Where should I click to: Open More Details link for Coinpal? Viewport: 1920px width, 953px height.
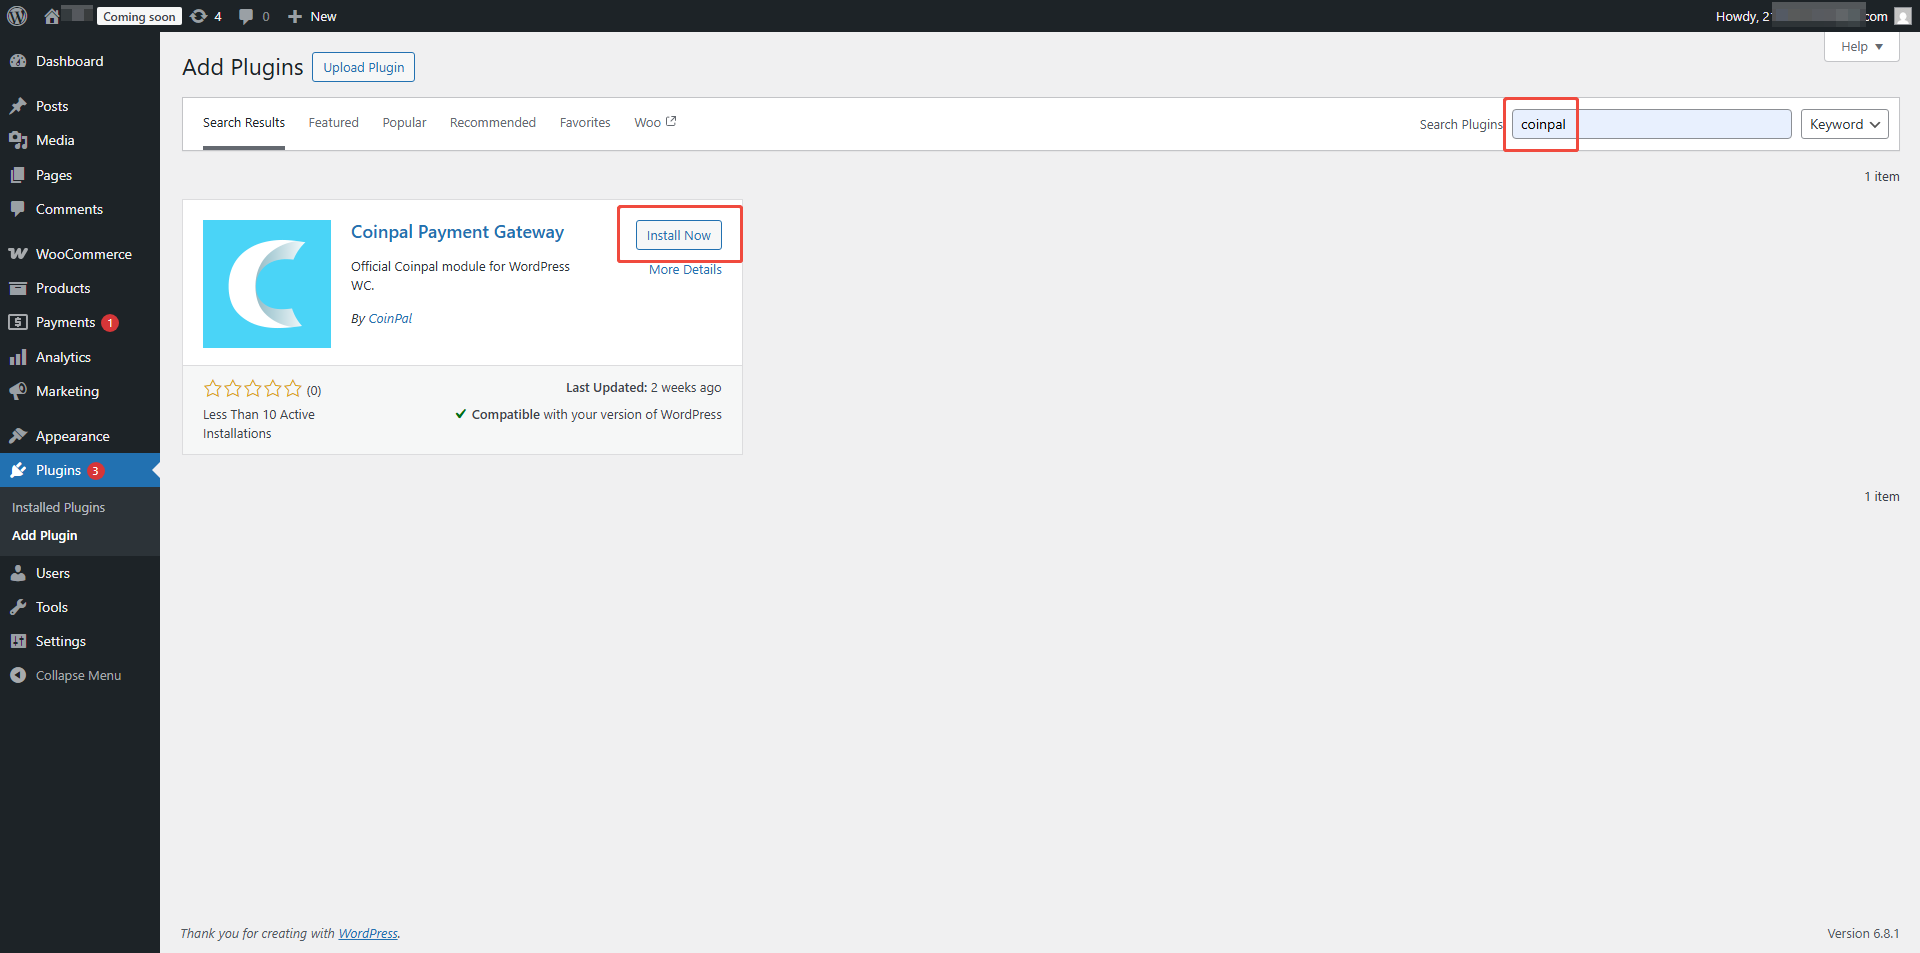click(x=685, y=270)
